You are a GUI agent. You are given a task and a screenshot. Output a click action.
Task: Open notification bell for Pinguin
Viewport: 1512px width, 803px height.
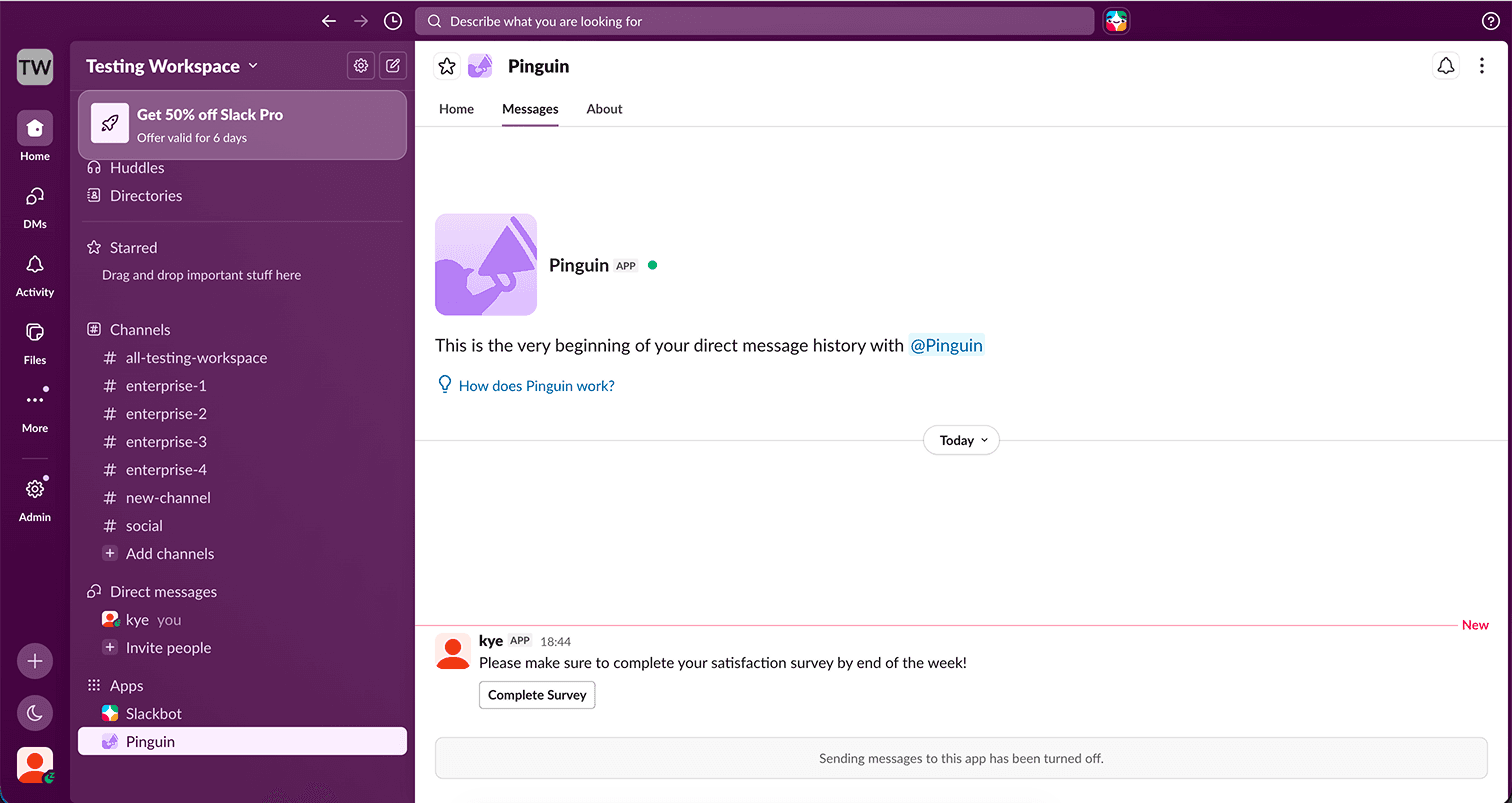pos(1446,66)
